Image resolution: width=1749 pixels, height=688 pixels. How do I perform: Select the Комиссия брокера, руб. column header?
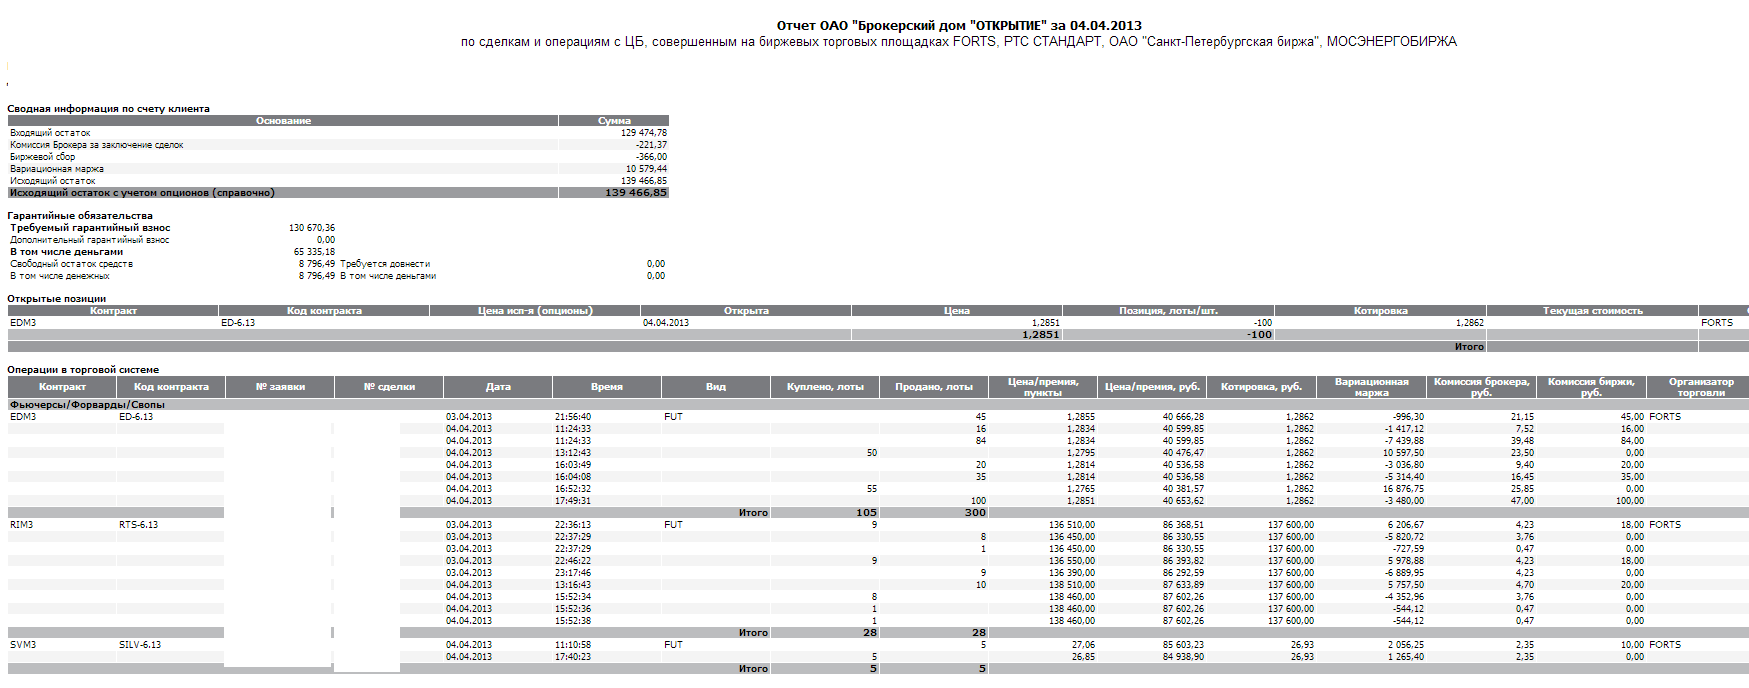pyautogui.click(x=1481, y=387)
